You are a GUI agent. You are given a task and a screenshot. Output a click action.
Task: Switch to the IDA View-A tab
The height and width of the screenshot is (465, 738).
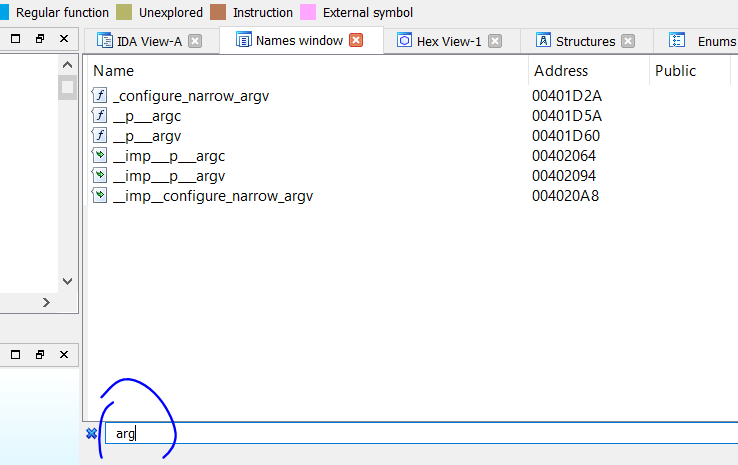tap(149, 41)
